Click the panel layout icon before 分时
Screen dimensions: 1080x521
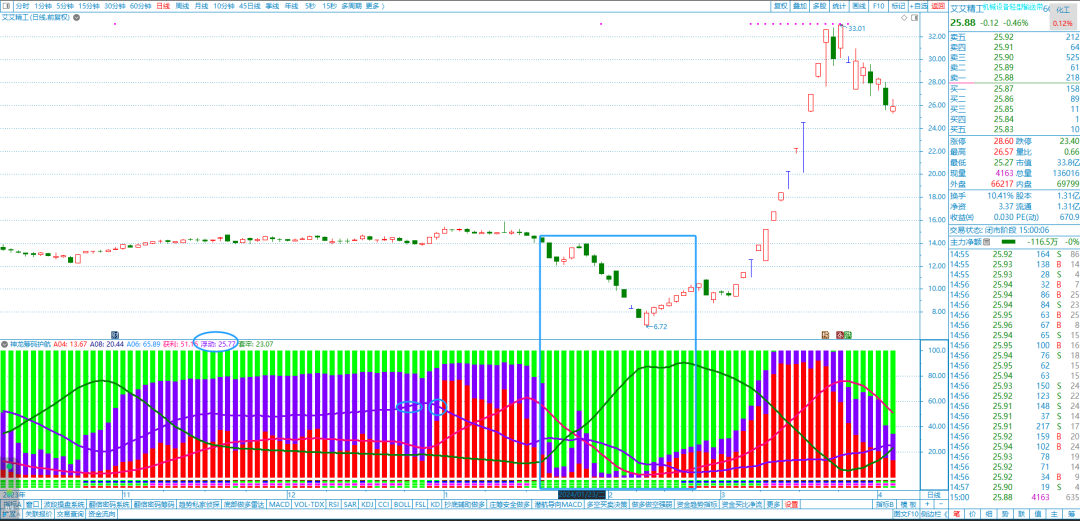[6, 6]
